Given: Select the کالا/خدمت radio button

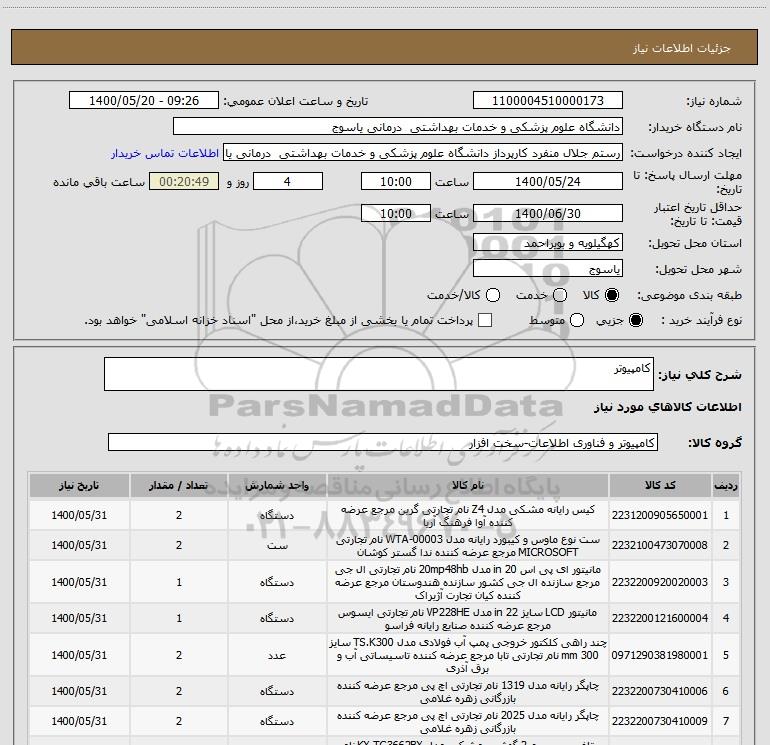Looking at the screenshot, I should point(493,295).
